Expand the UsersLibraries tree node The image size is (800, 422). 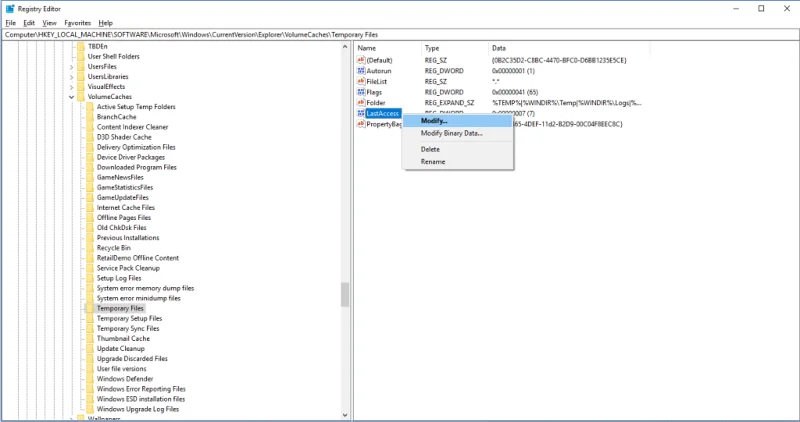[71, 77]
